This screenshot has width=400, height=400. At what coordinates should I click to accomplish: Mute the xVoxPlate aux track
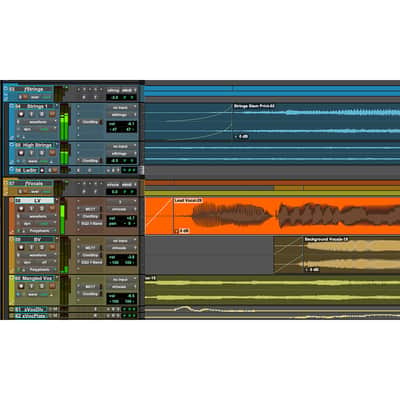coord(55,315)
